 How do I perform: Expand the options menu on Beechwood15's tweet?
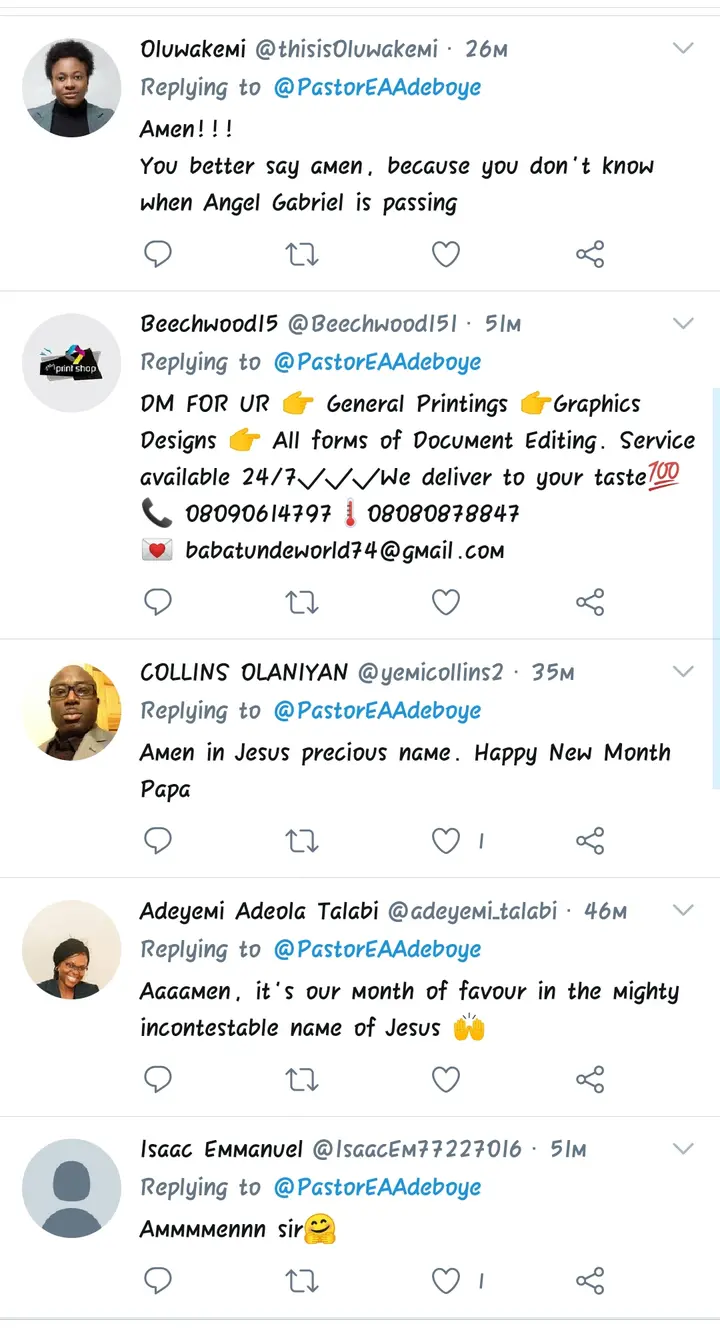pyautogui.click(x=683, y=323)
